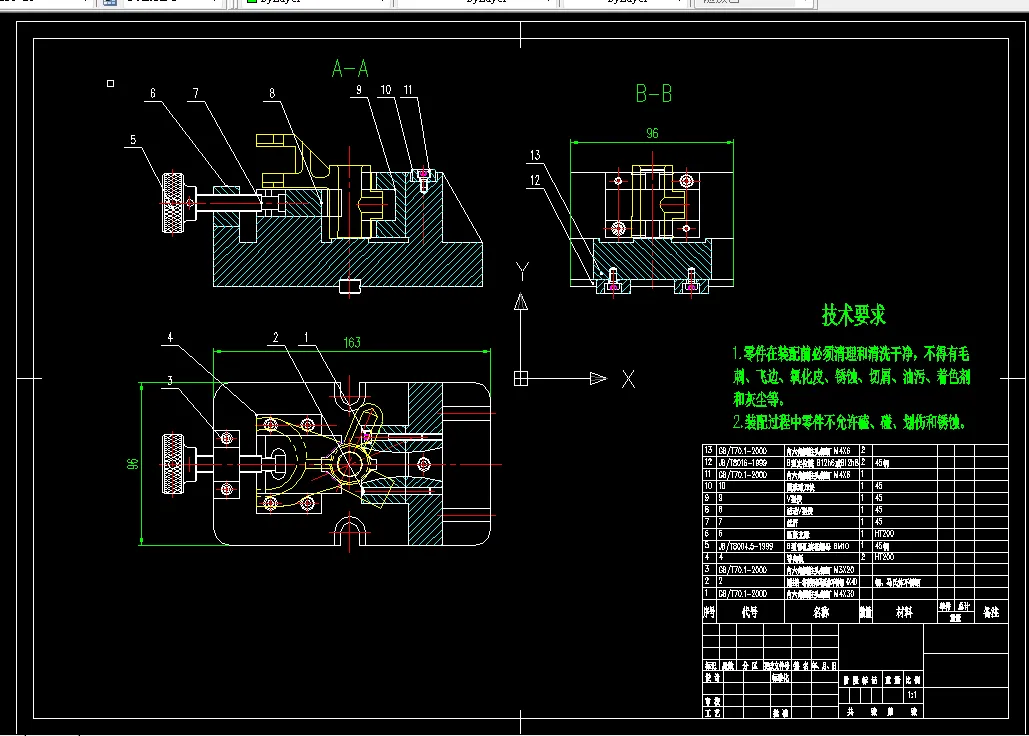Select the B-B section view label

(654, 94)
